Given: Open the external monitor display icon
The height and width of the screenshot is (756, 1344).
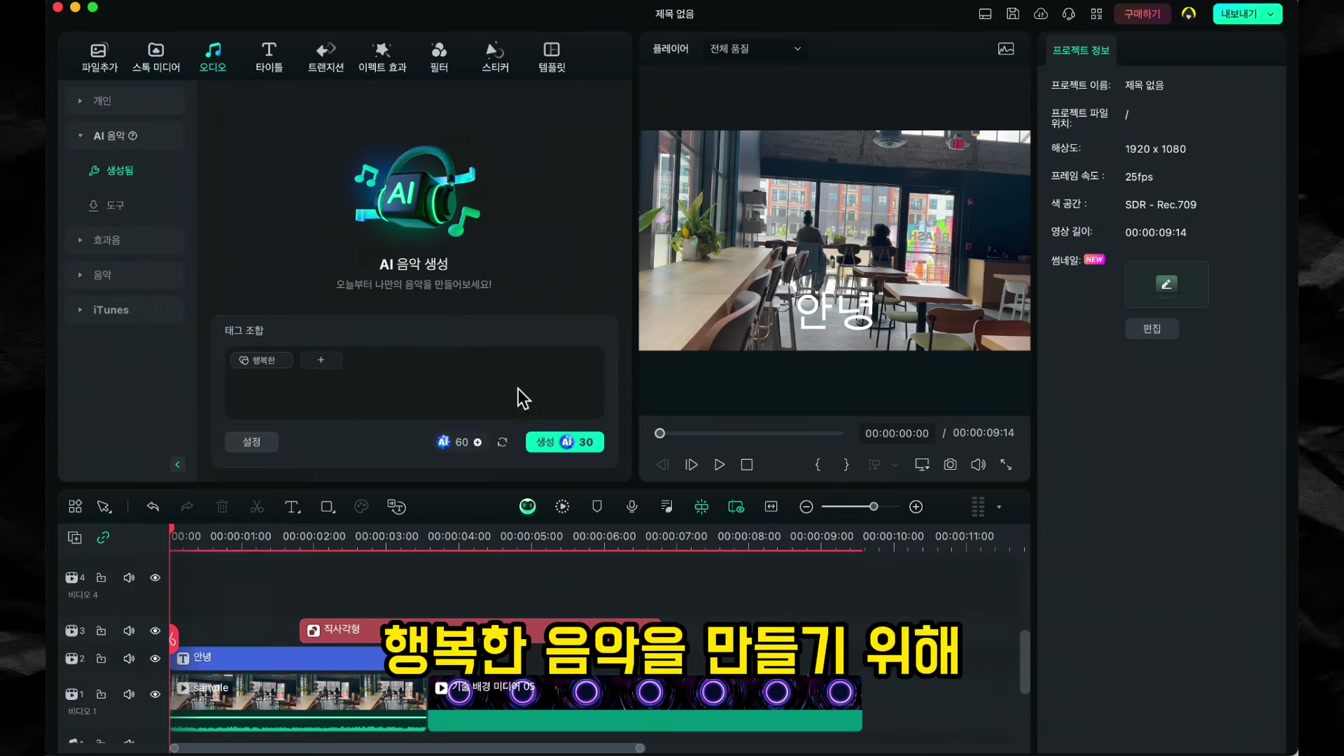Looking at the screenshot, I should [x=922, y=465].
